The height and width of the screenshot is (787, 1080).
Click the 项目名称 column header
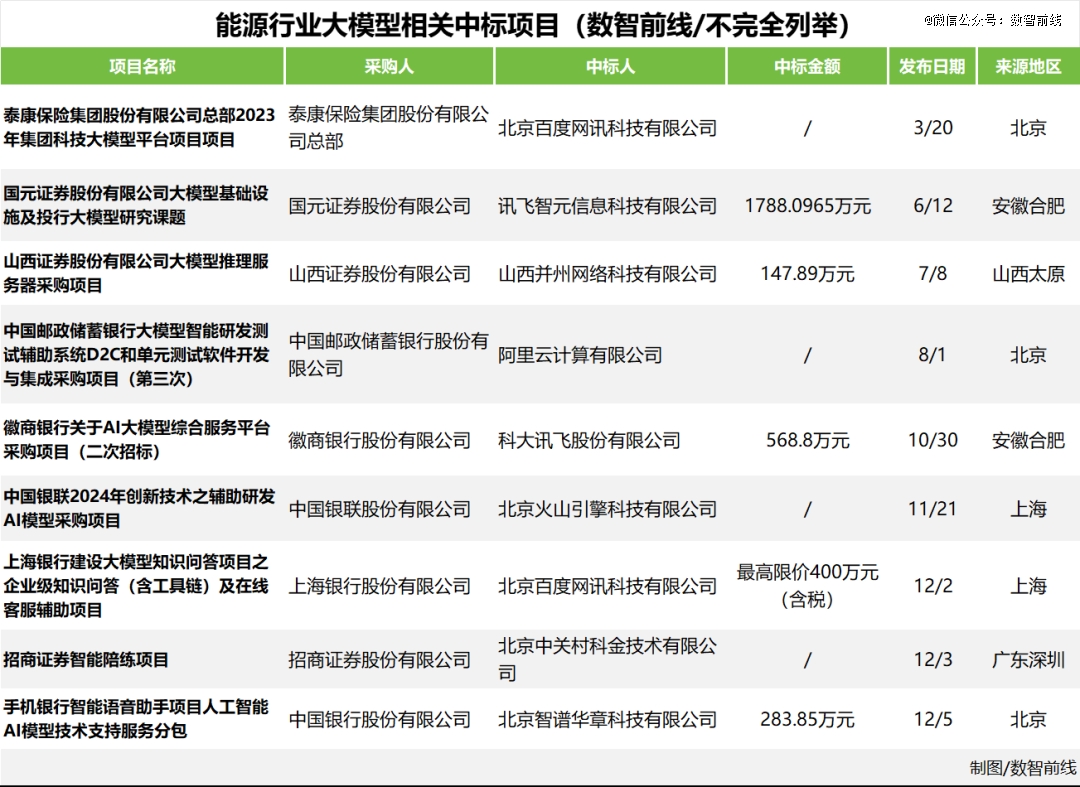(x=142, y=67)
